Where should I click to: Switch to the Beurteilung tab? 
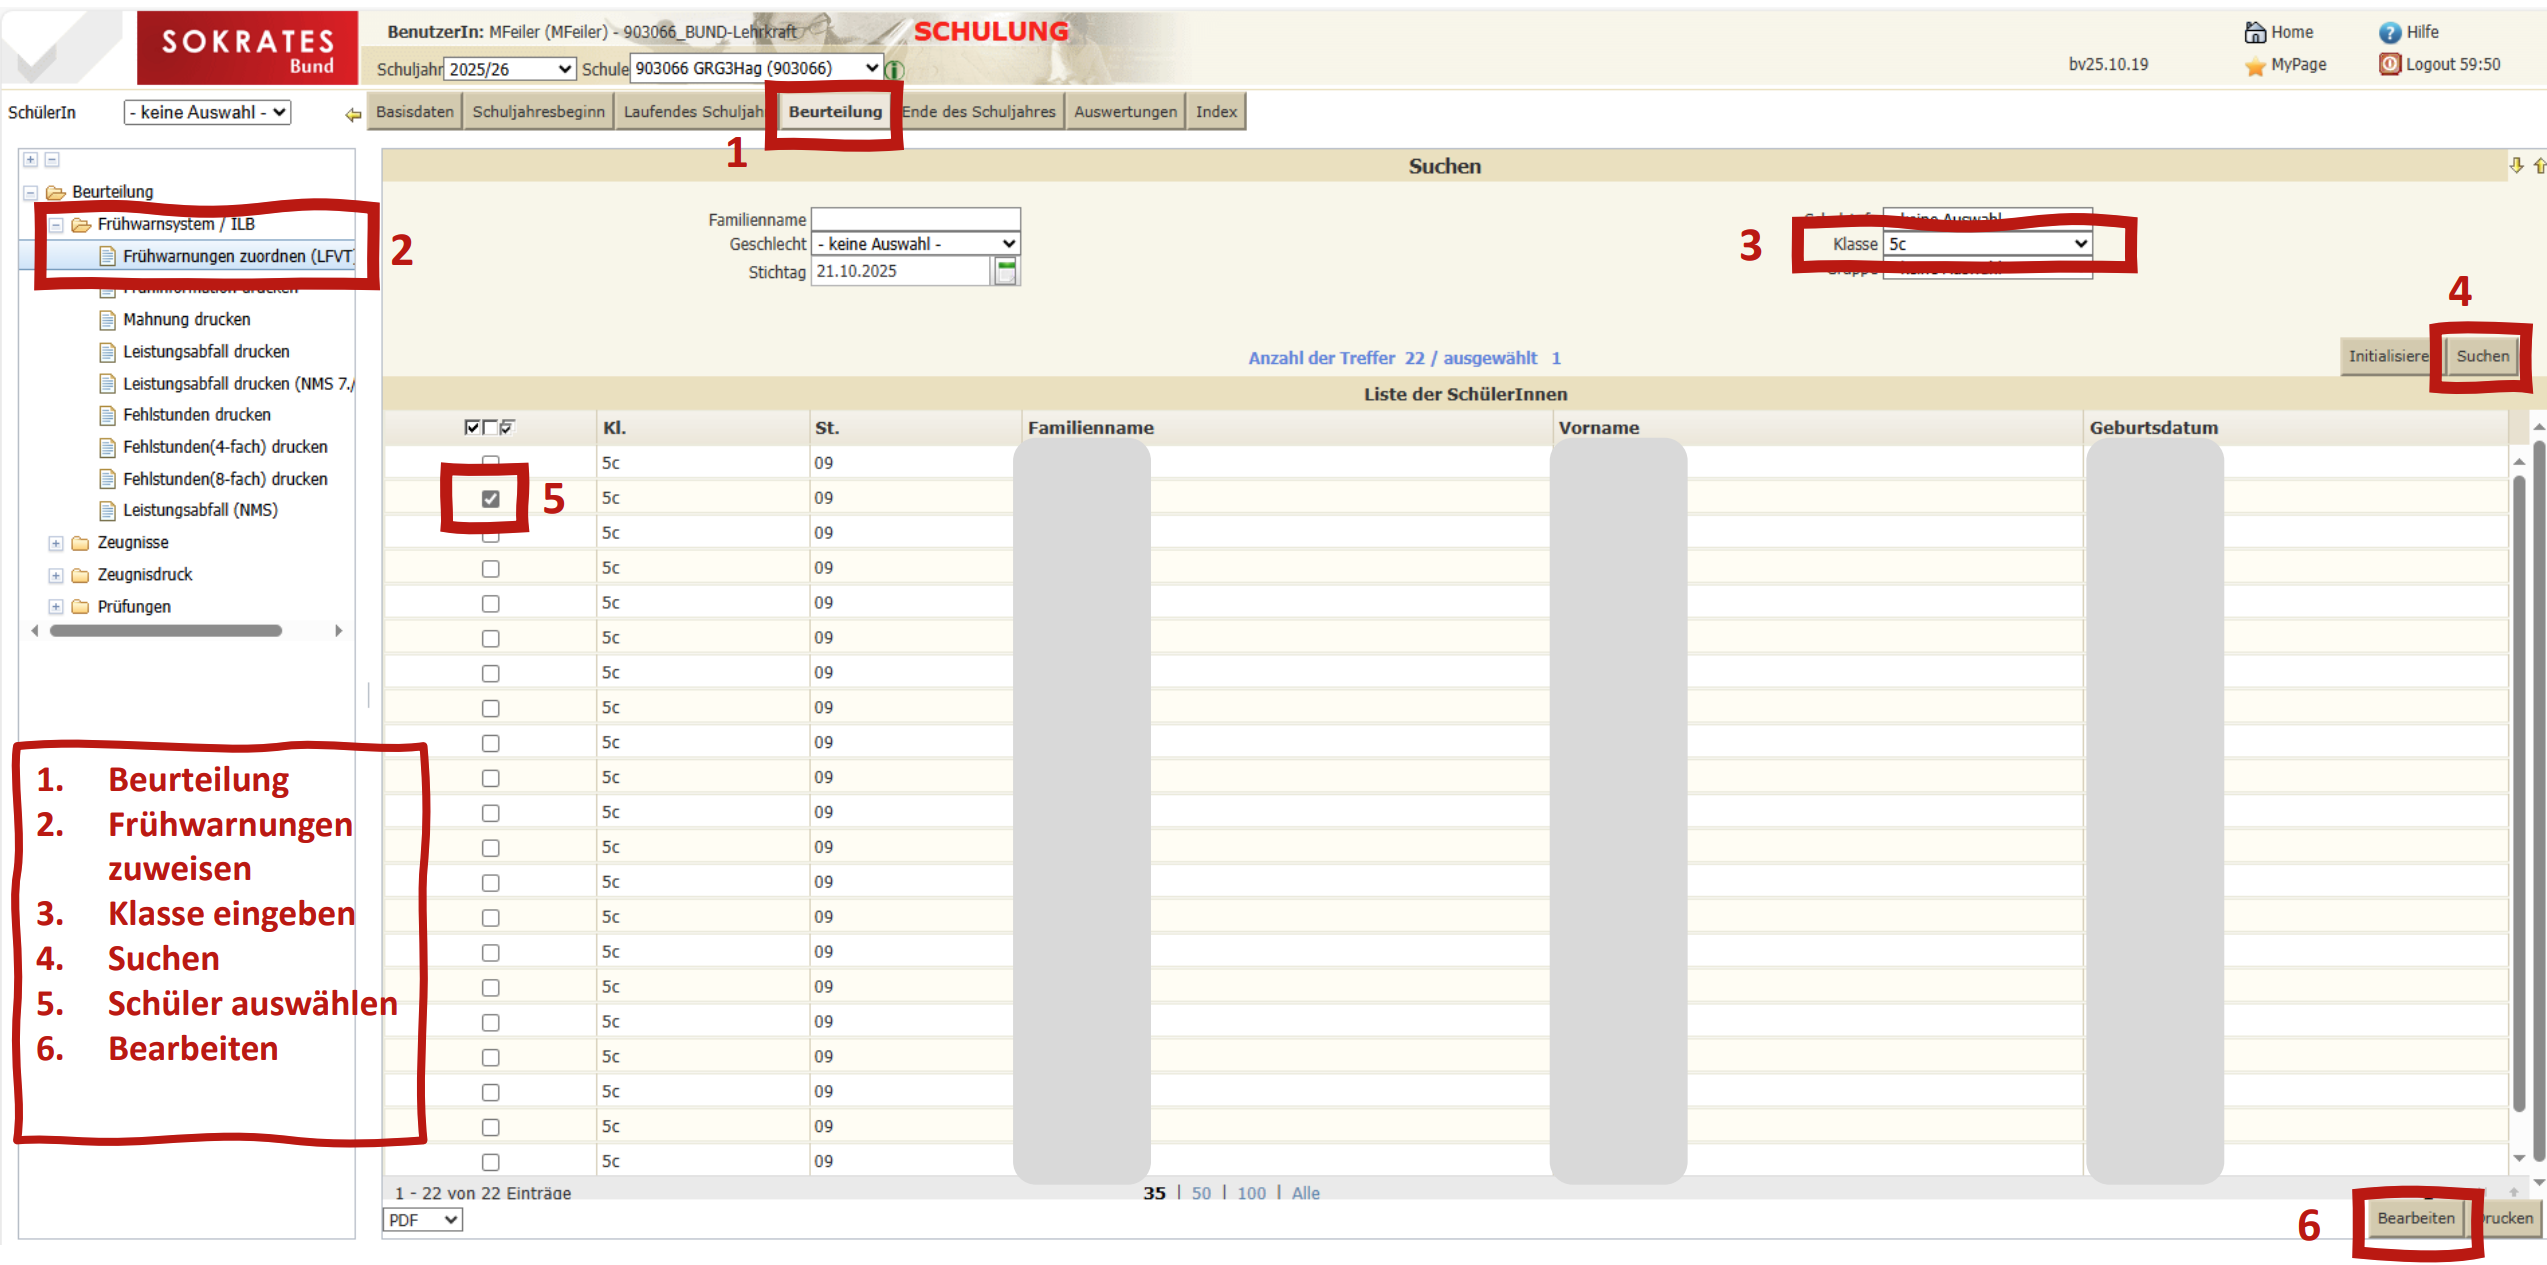tap(835, 111)
